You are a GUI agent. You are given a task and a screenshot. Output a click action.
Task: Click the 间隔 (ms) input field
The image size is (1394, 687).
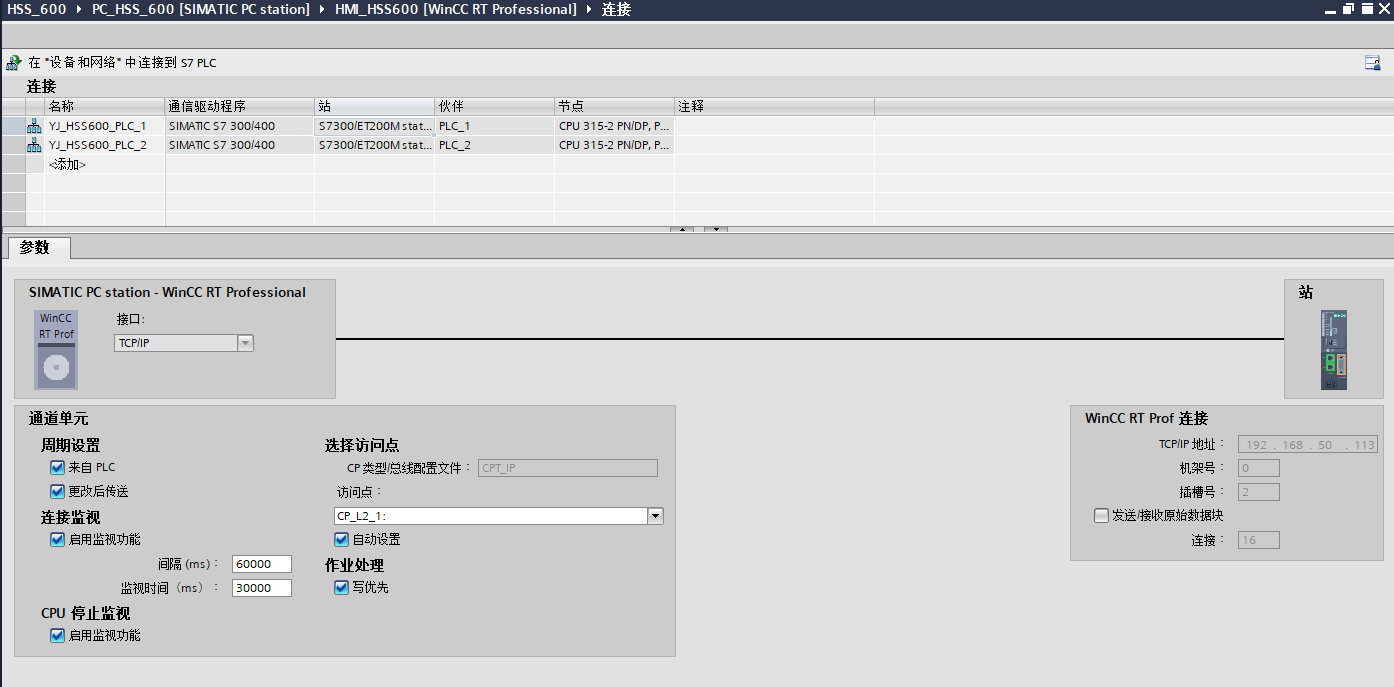(x=261, y=564)
